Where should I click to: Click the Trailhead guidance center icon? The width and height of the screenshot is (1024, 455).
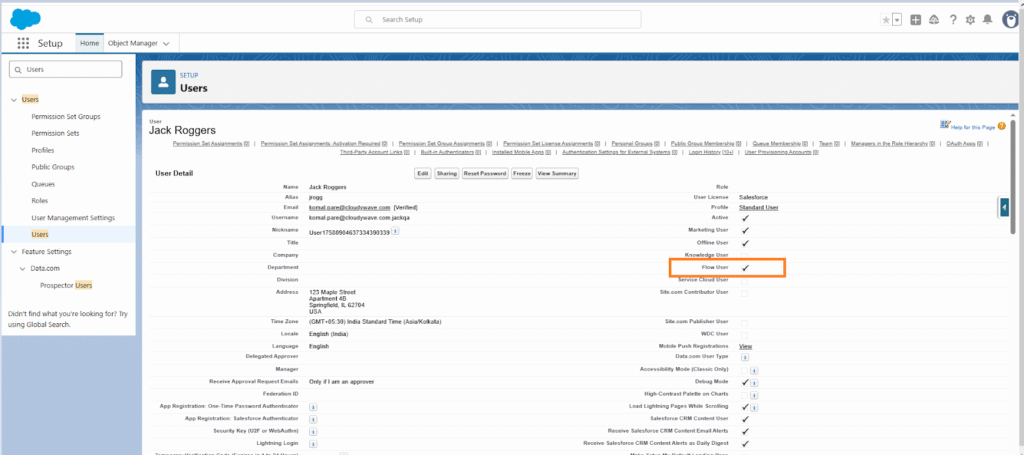(934, 19)
